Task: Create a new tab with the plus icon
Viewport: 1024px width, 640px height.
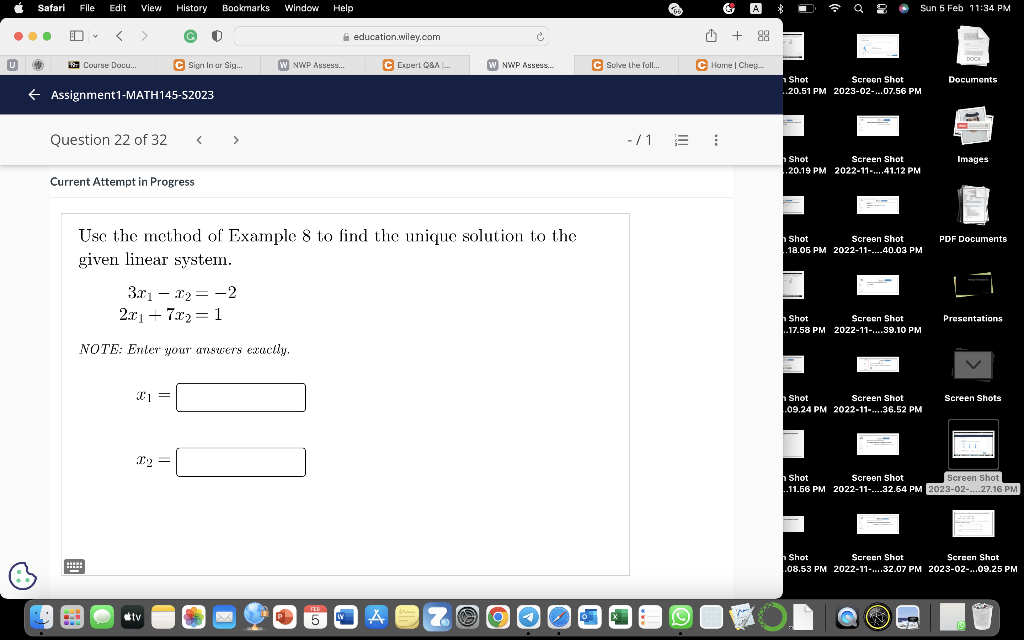Action: point(736,34)
